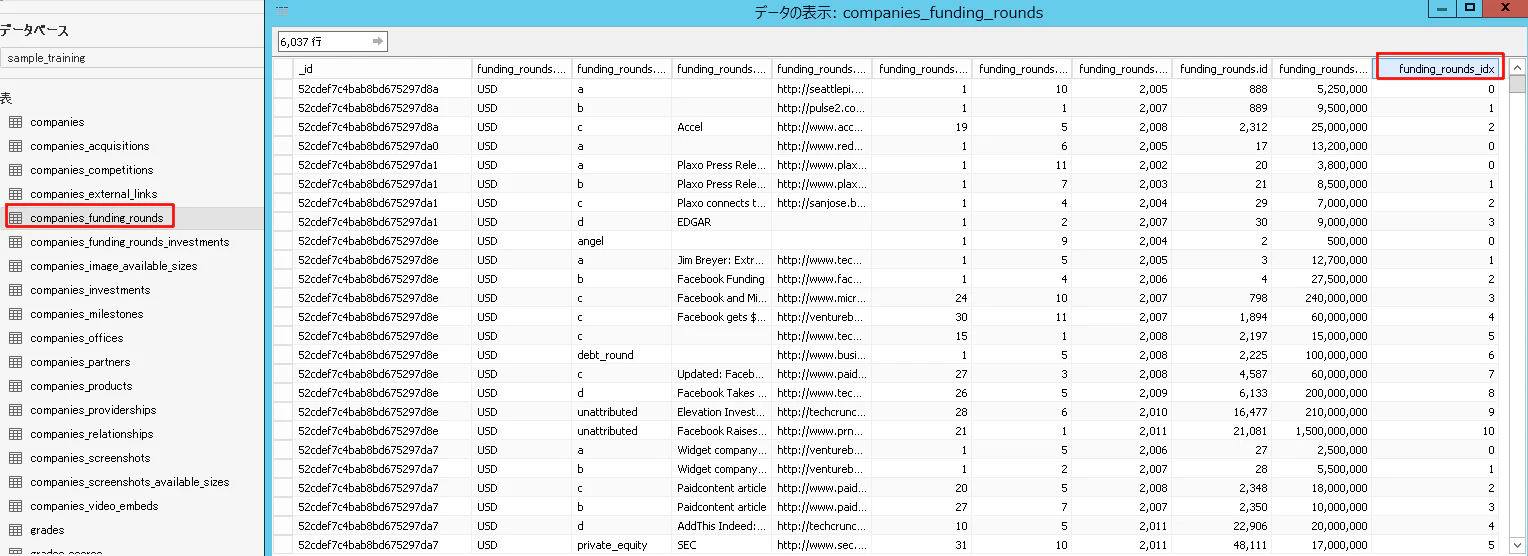The width and height of the screenshot is (1528, 556).
Task: Select the companies table in the list
Action: point(57,122)
